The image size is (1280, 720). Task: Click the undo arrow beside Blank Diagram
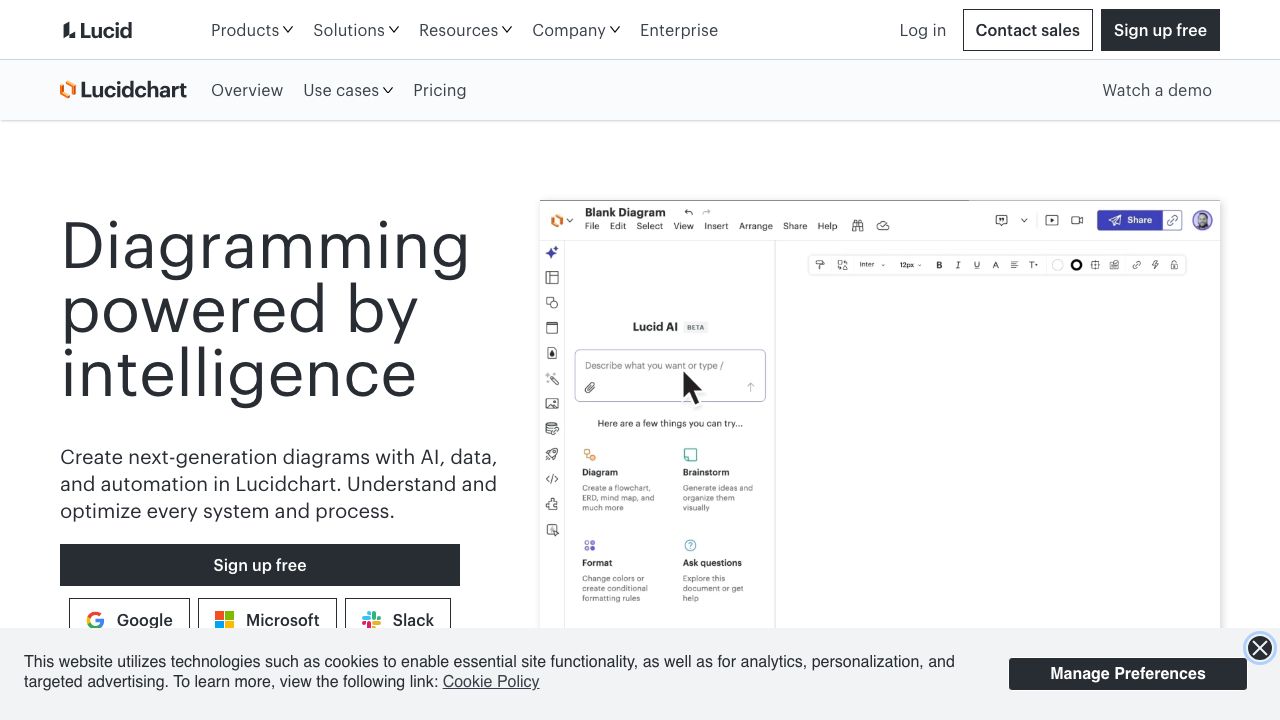pos(688,212)
